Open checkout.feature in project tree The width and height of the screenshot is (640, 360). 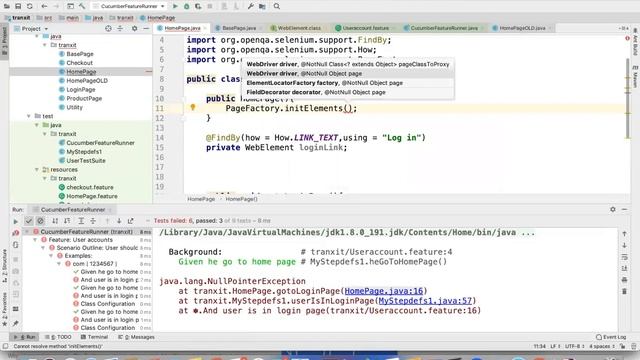(x=90, y=187)
